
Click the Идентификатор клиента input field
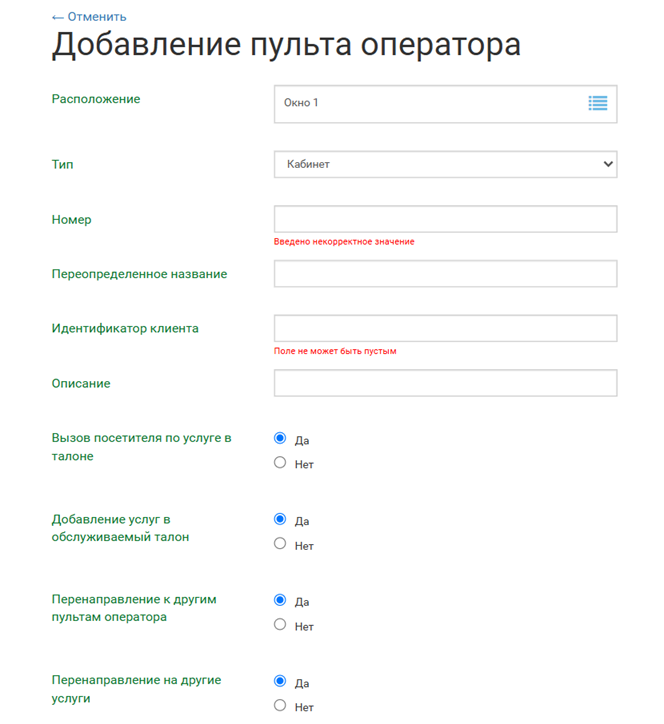click(445, 328)
